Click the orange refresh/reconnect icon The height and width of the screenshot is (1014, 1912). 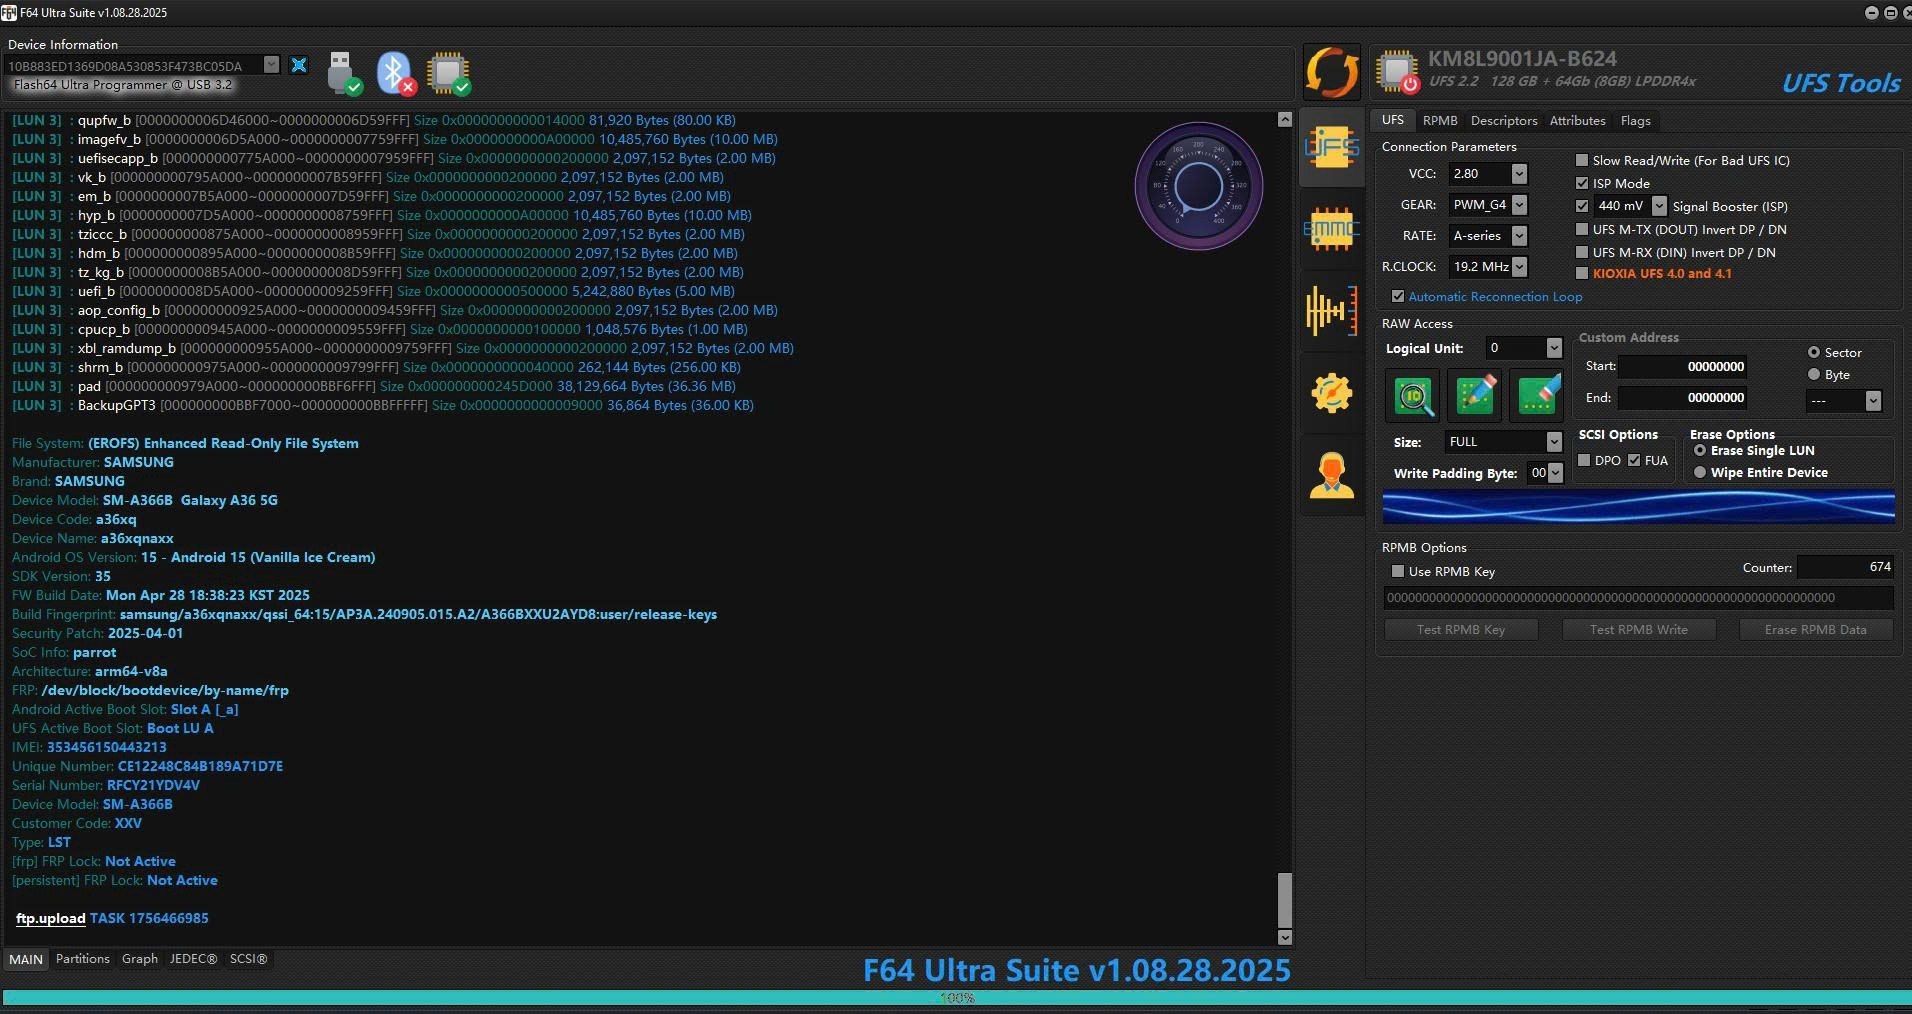pyautogui.click(x=1331, y=72)
